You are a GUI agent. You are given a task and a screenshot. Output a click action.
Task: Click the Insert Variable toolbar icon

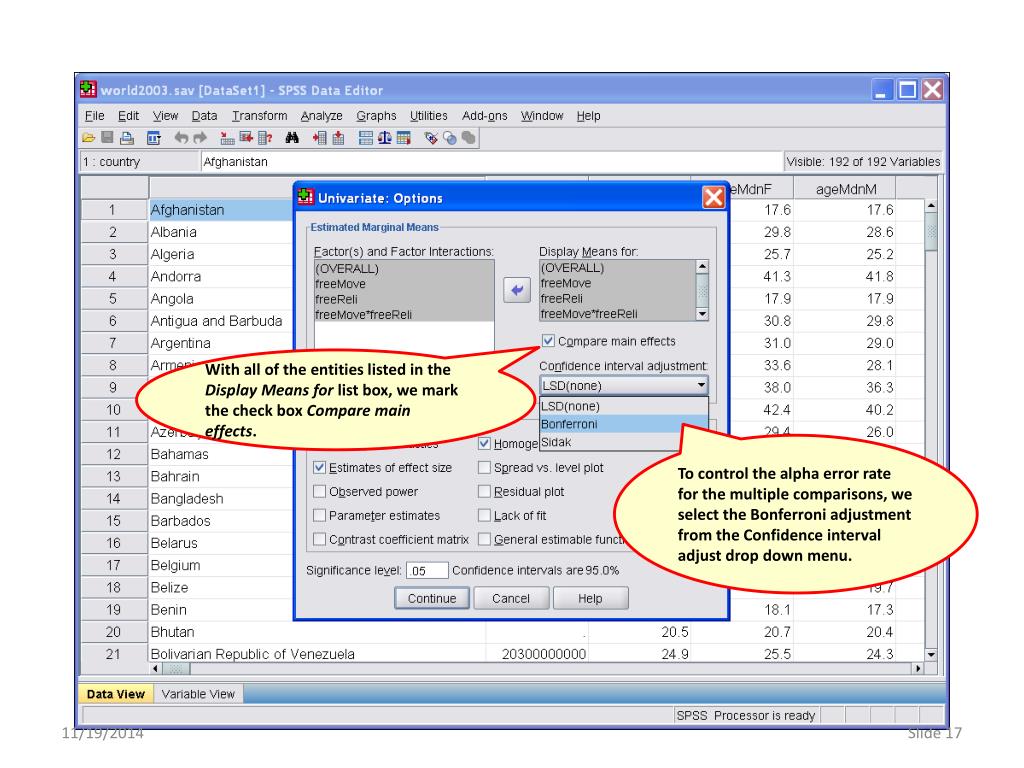click(338, 138)
